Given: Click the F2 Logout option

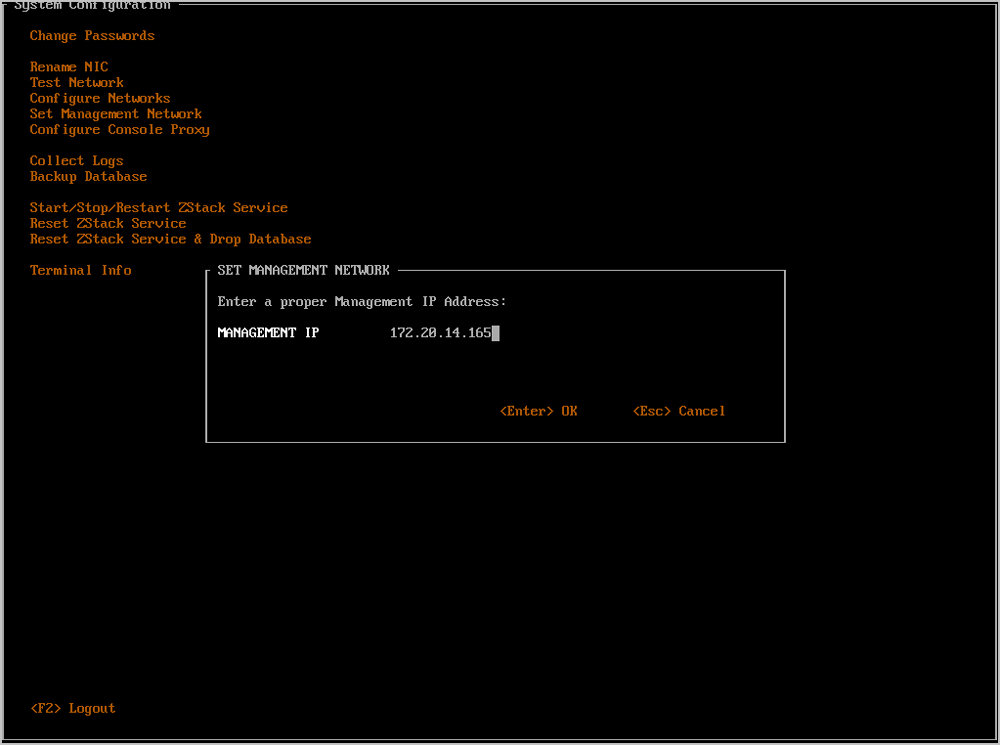Looking at the screenshot, I should 73,708.
